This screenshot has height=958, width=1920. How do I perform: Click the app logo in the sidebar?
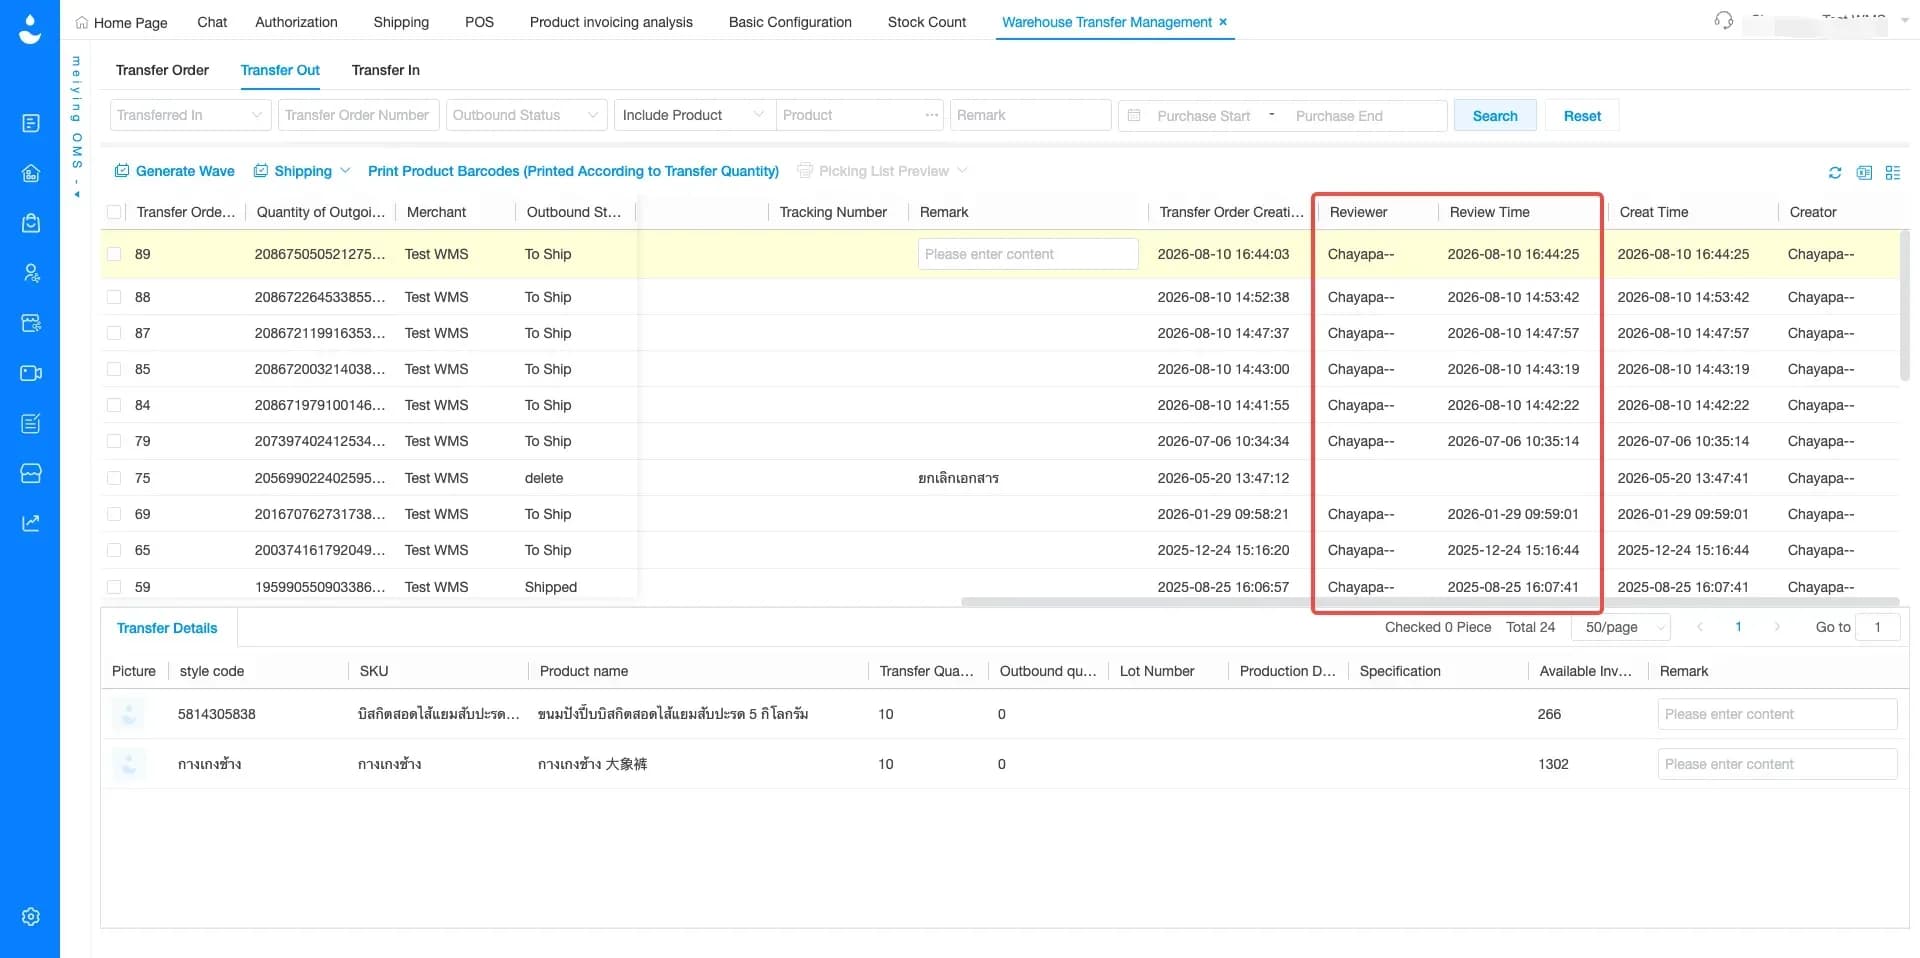point(30,29)
